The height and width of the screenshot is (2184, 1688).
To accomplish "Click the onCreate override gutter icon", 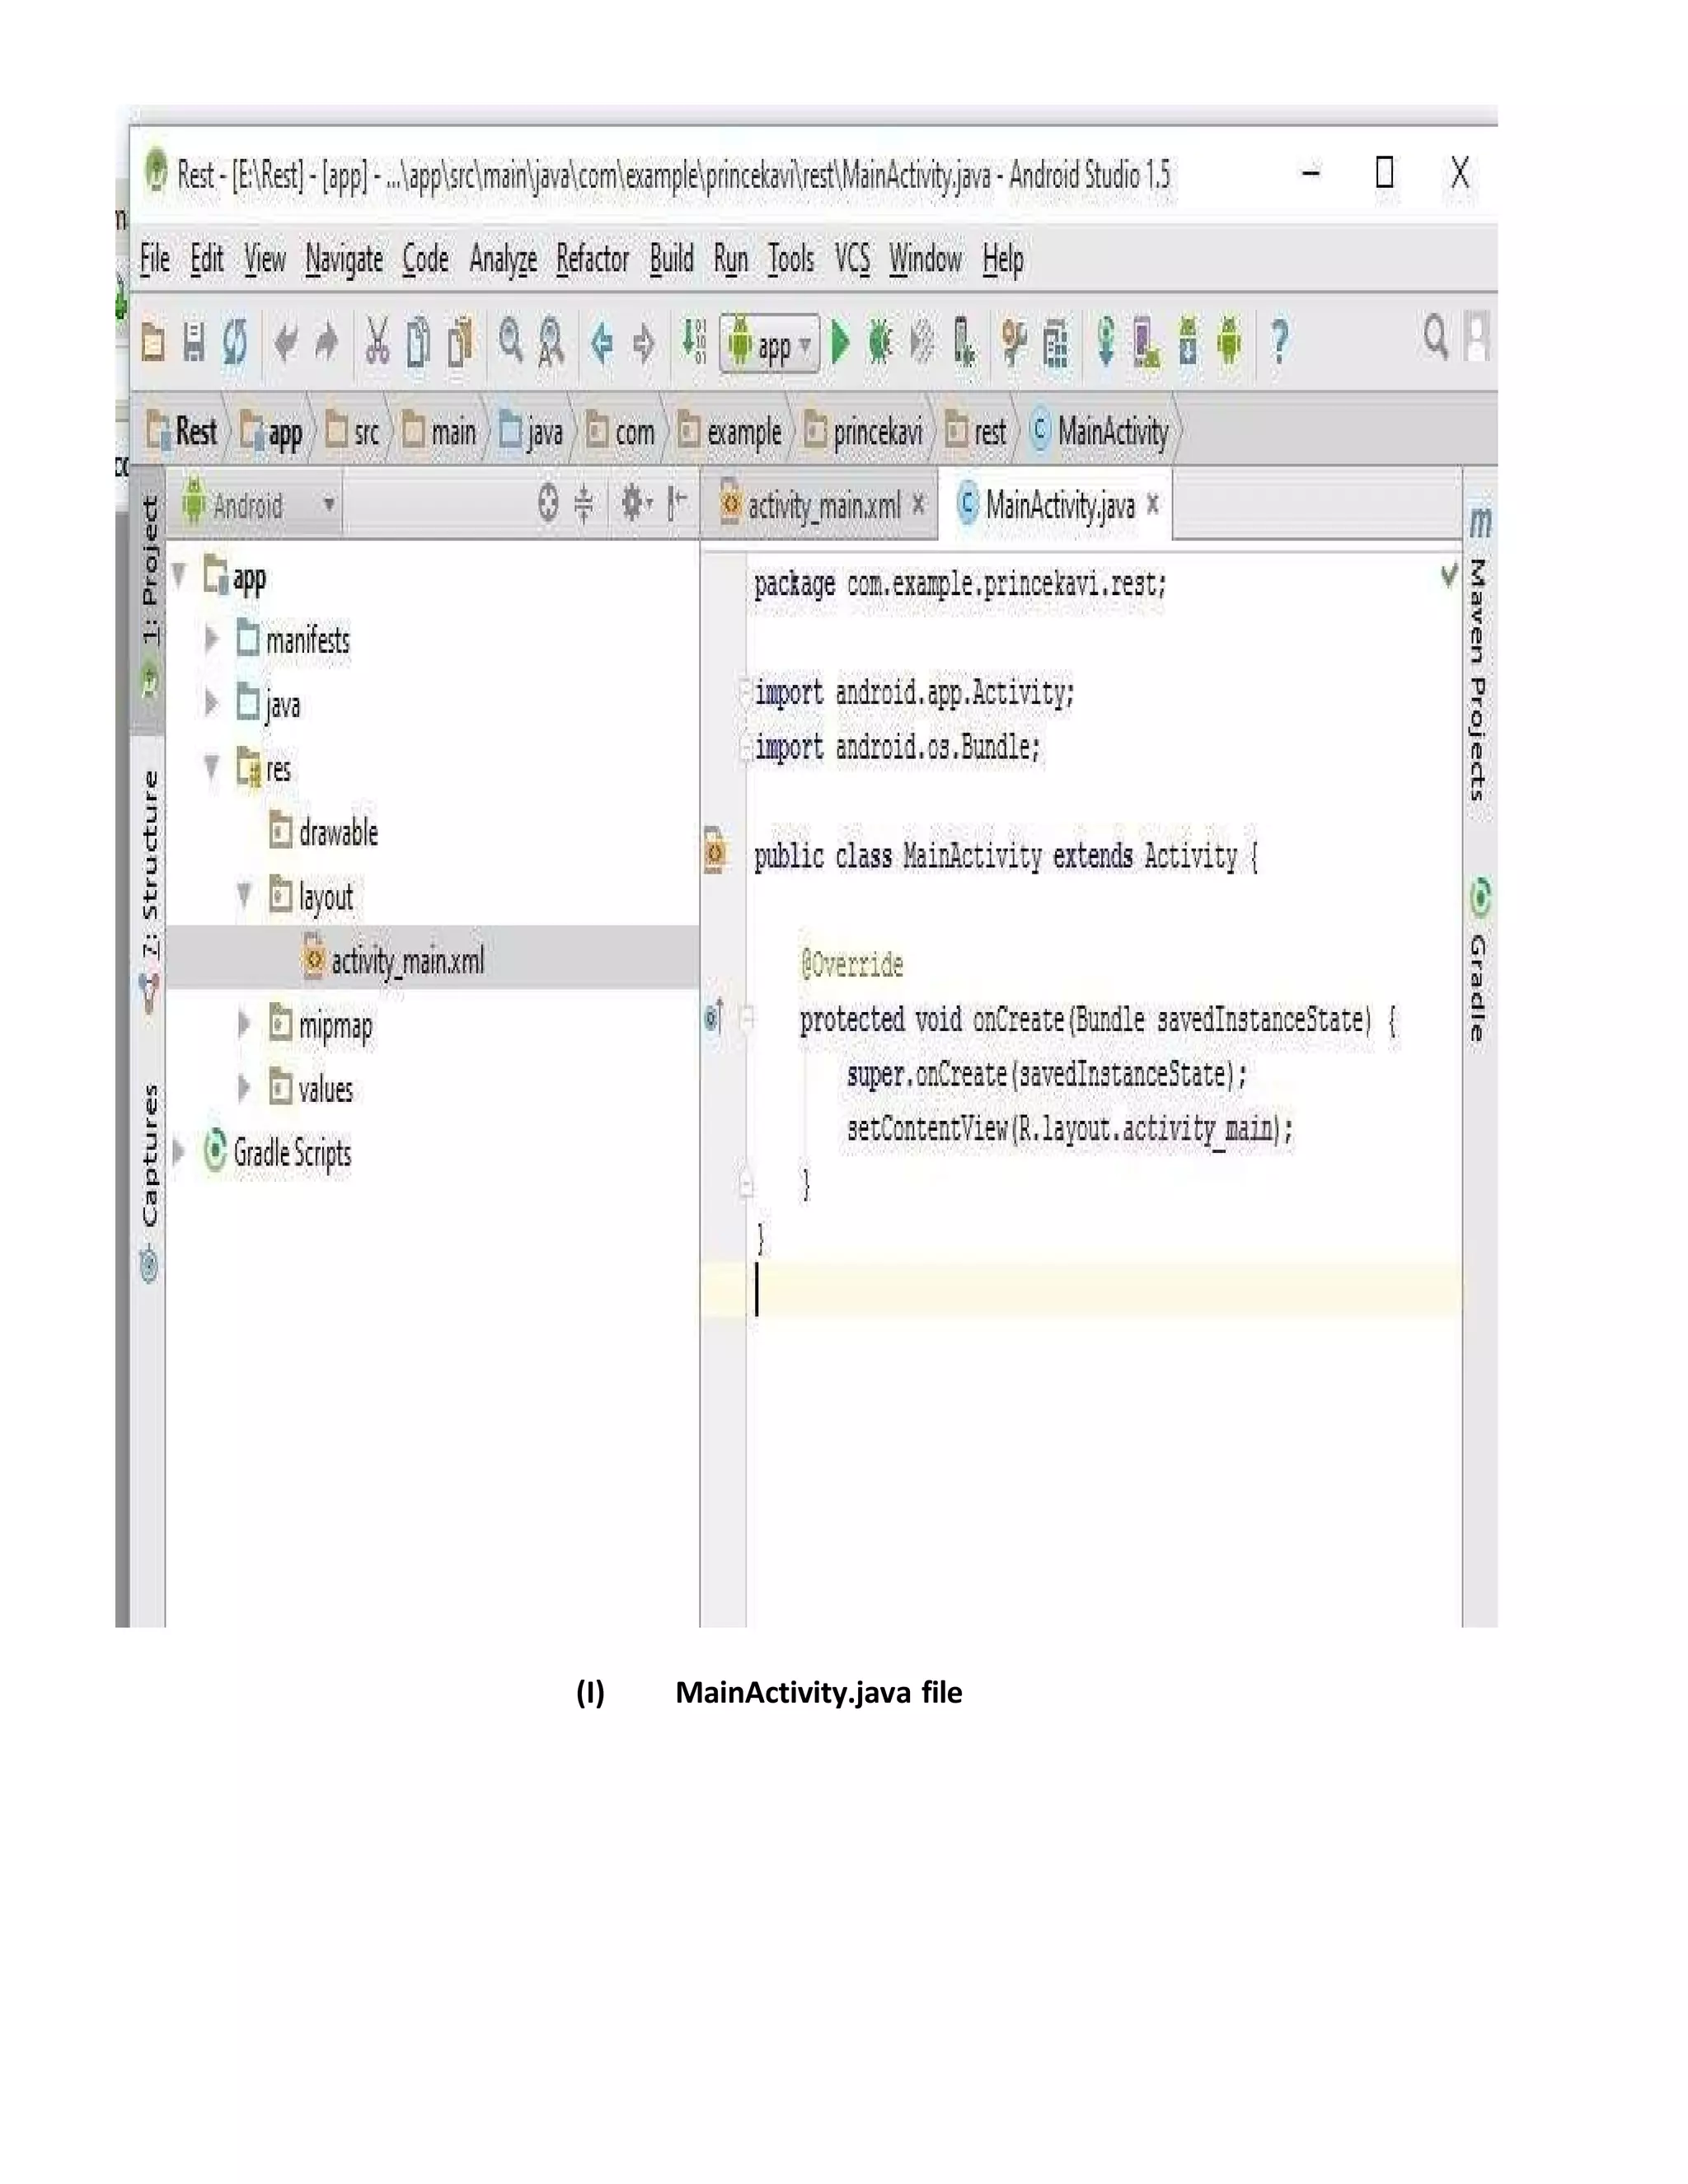I will [714, 1017].
